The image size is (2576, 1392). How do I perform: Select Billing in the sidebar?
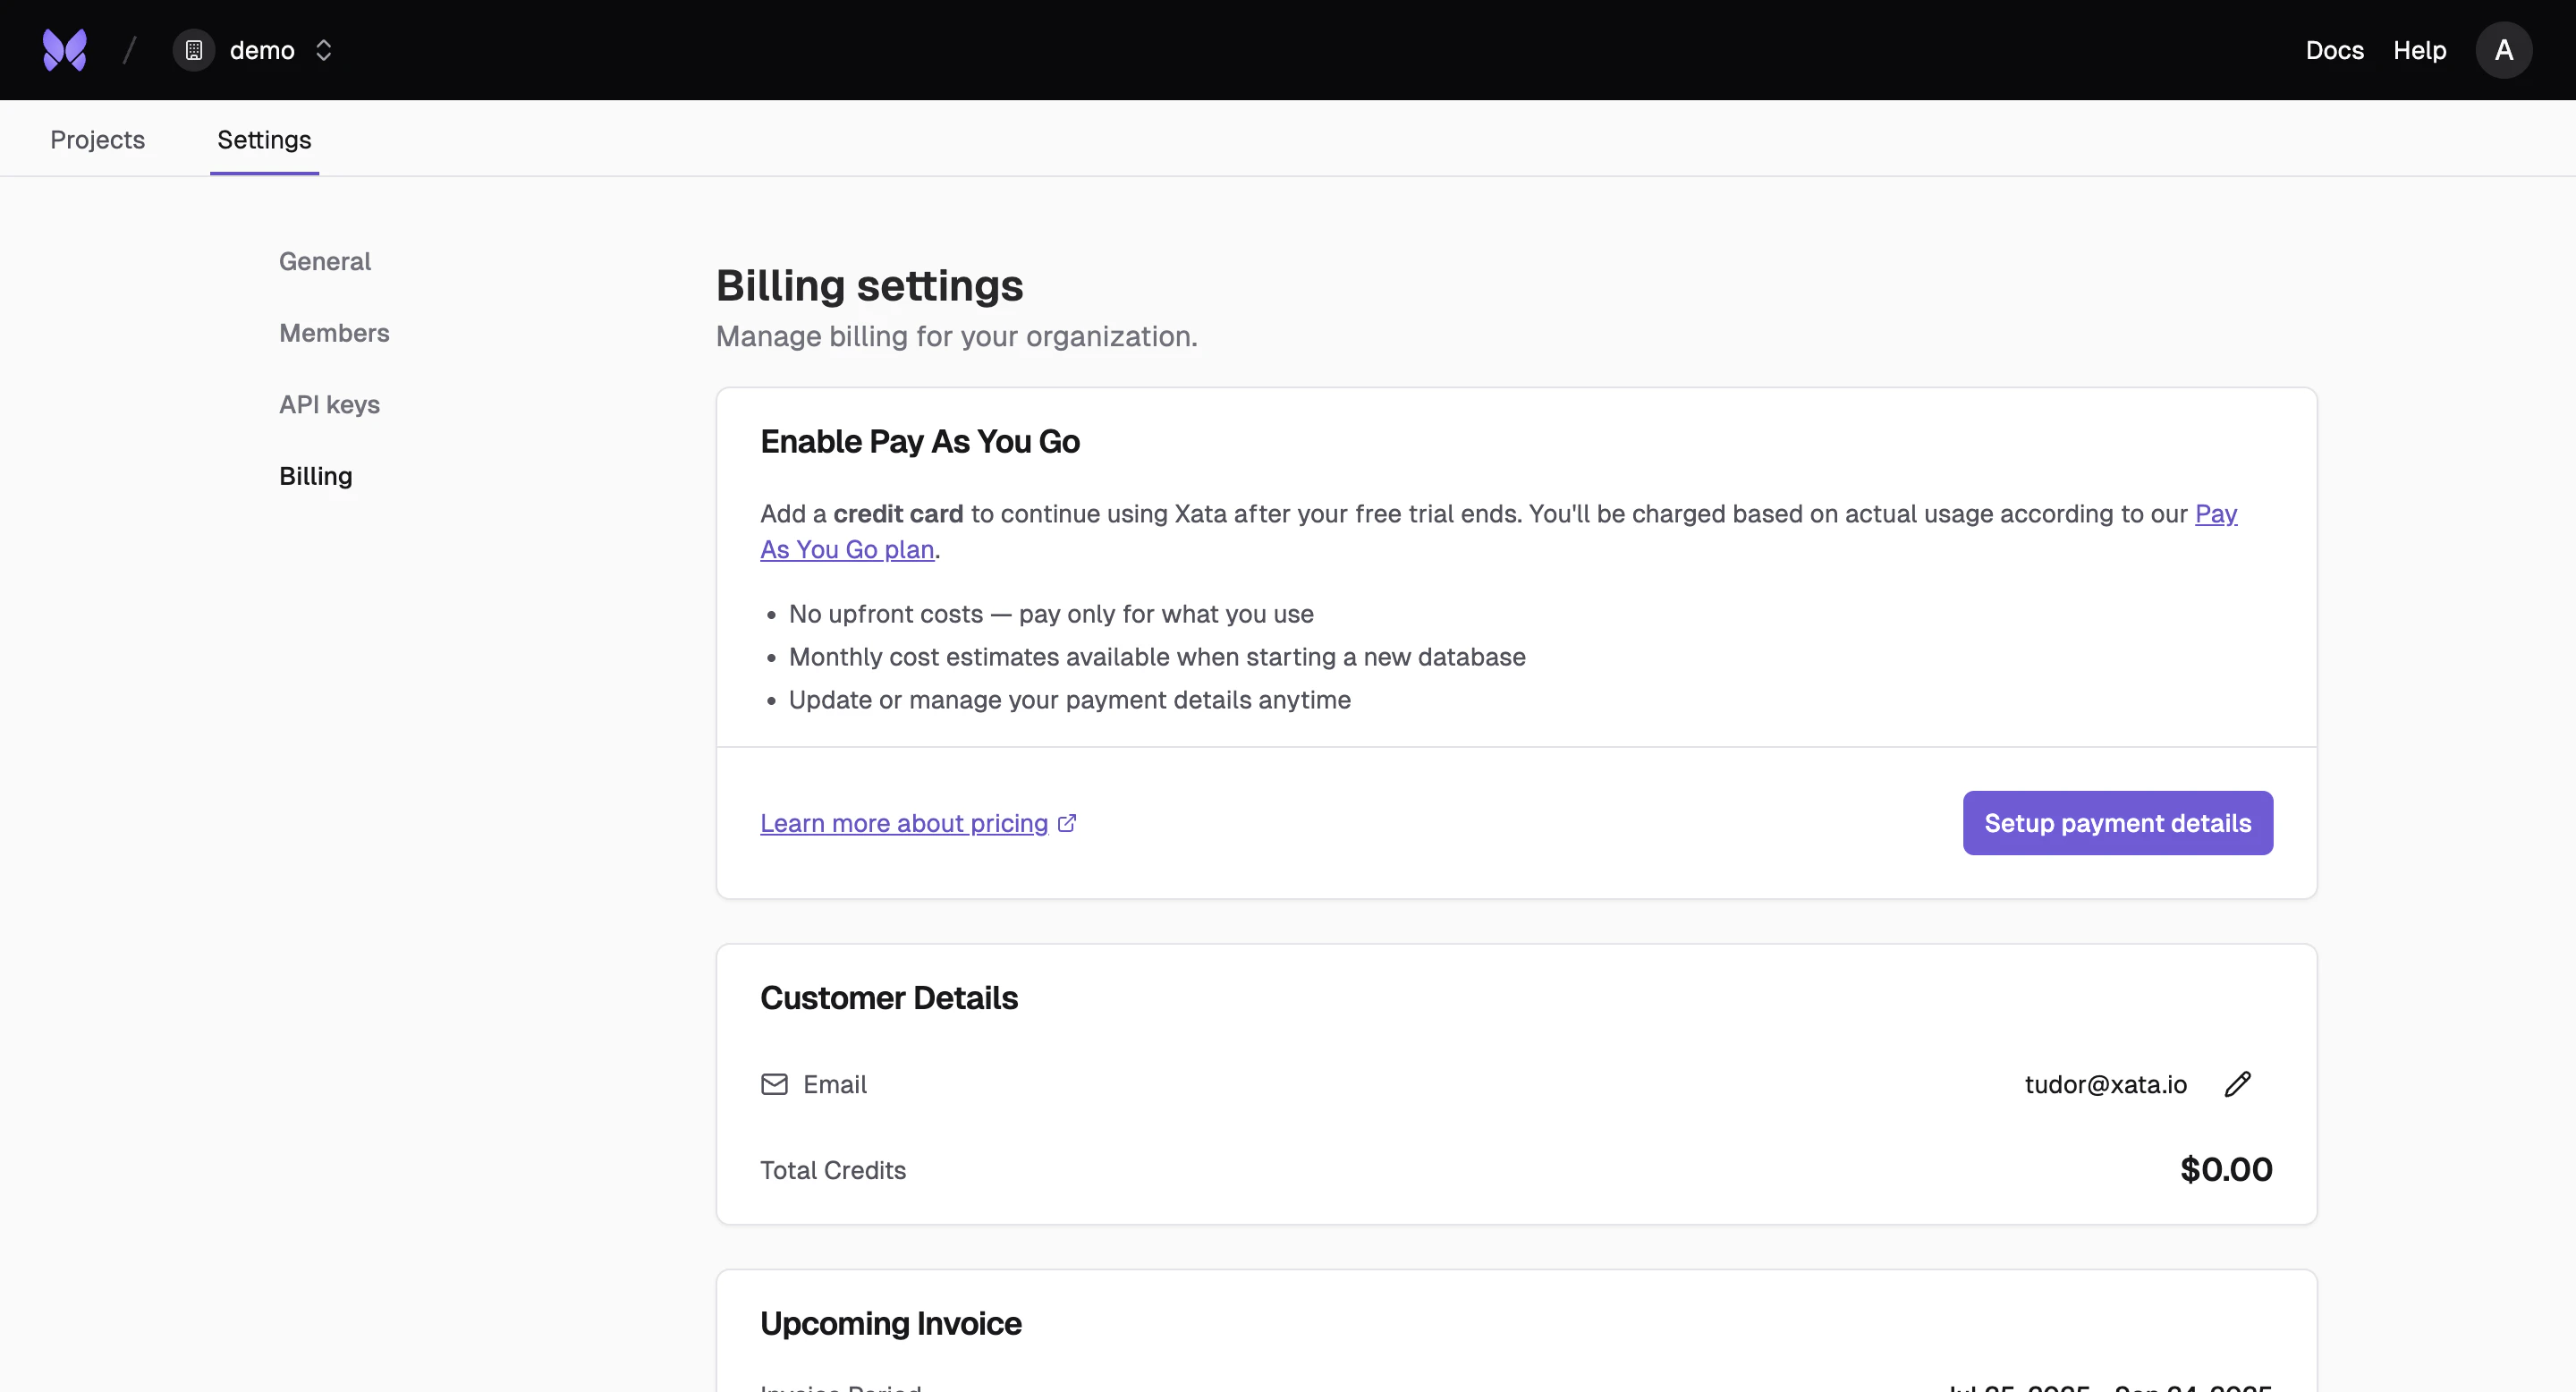click(x=315, y=476)
